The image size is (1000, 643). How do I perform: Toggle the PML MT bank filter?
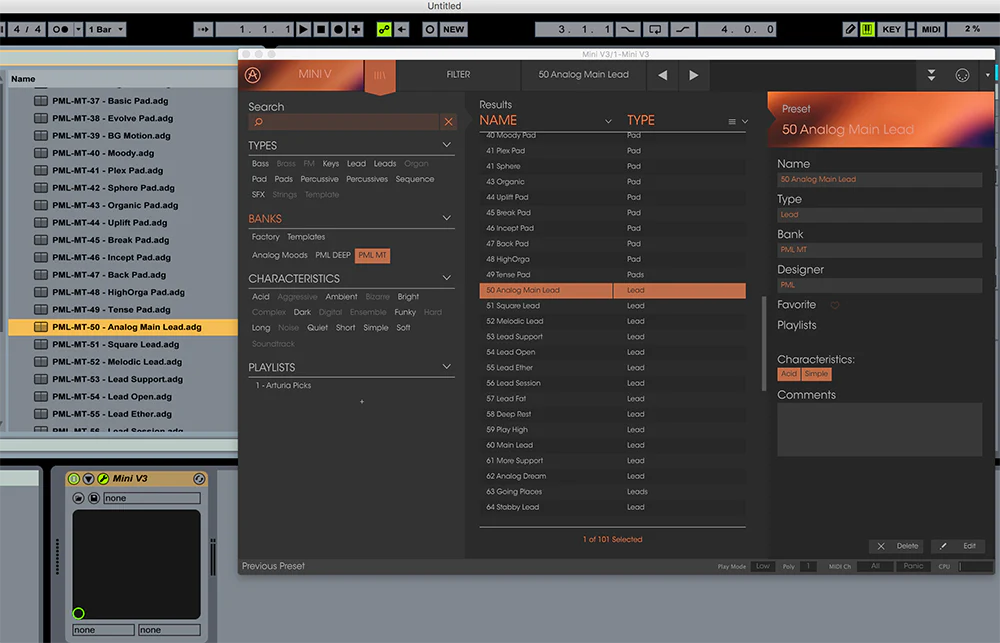(373, 255)
